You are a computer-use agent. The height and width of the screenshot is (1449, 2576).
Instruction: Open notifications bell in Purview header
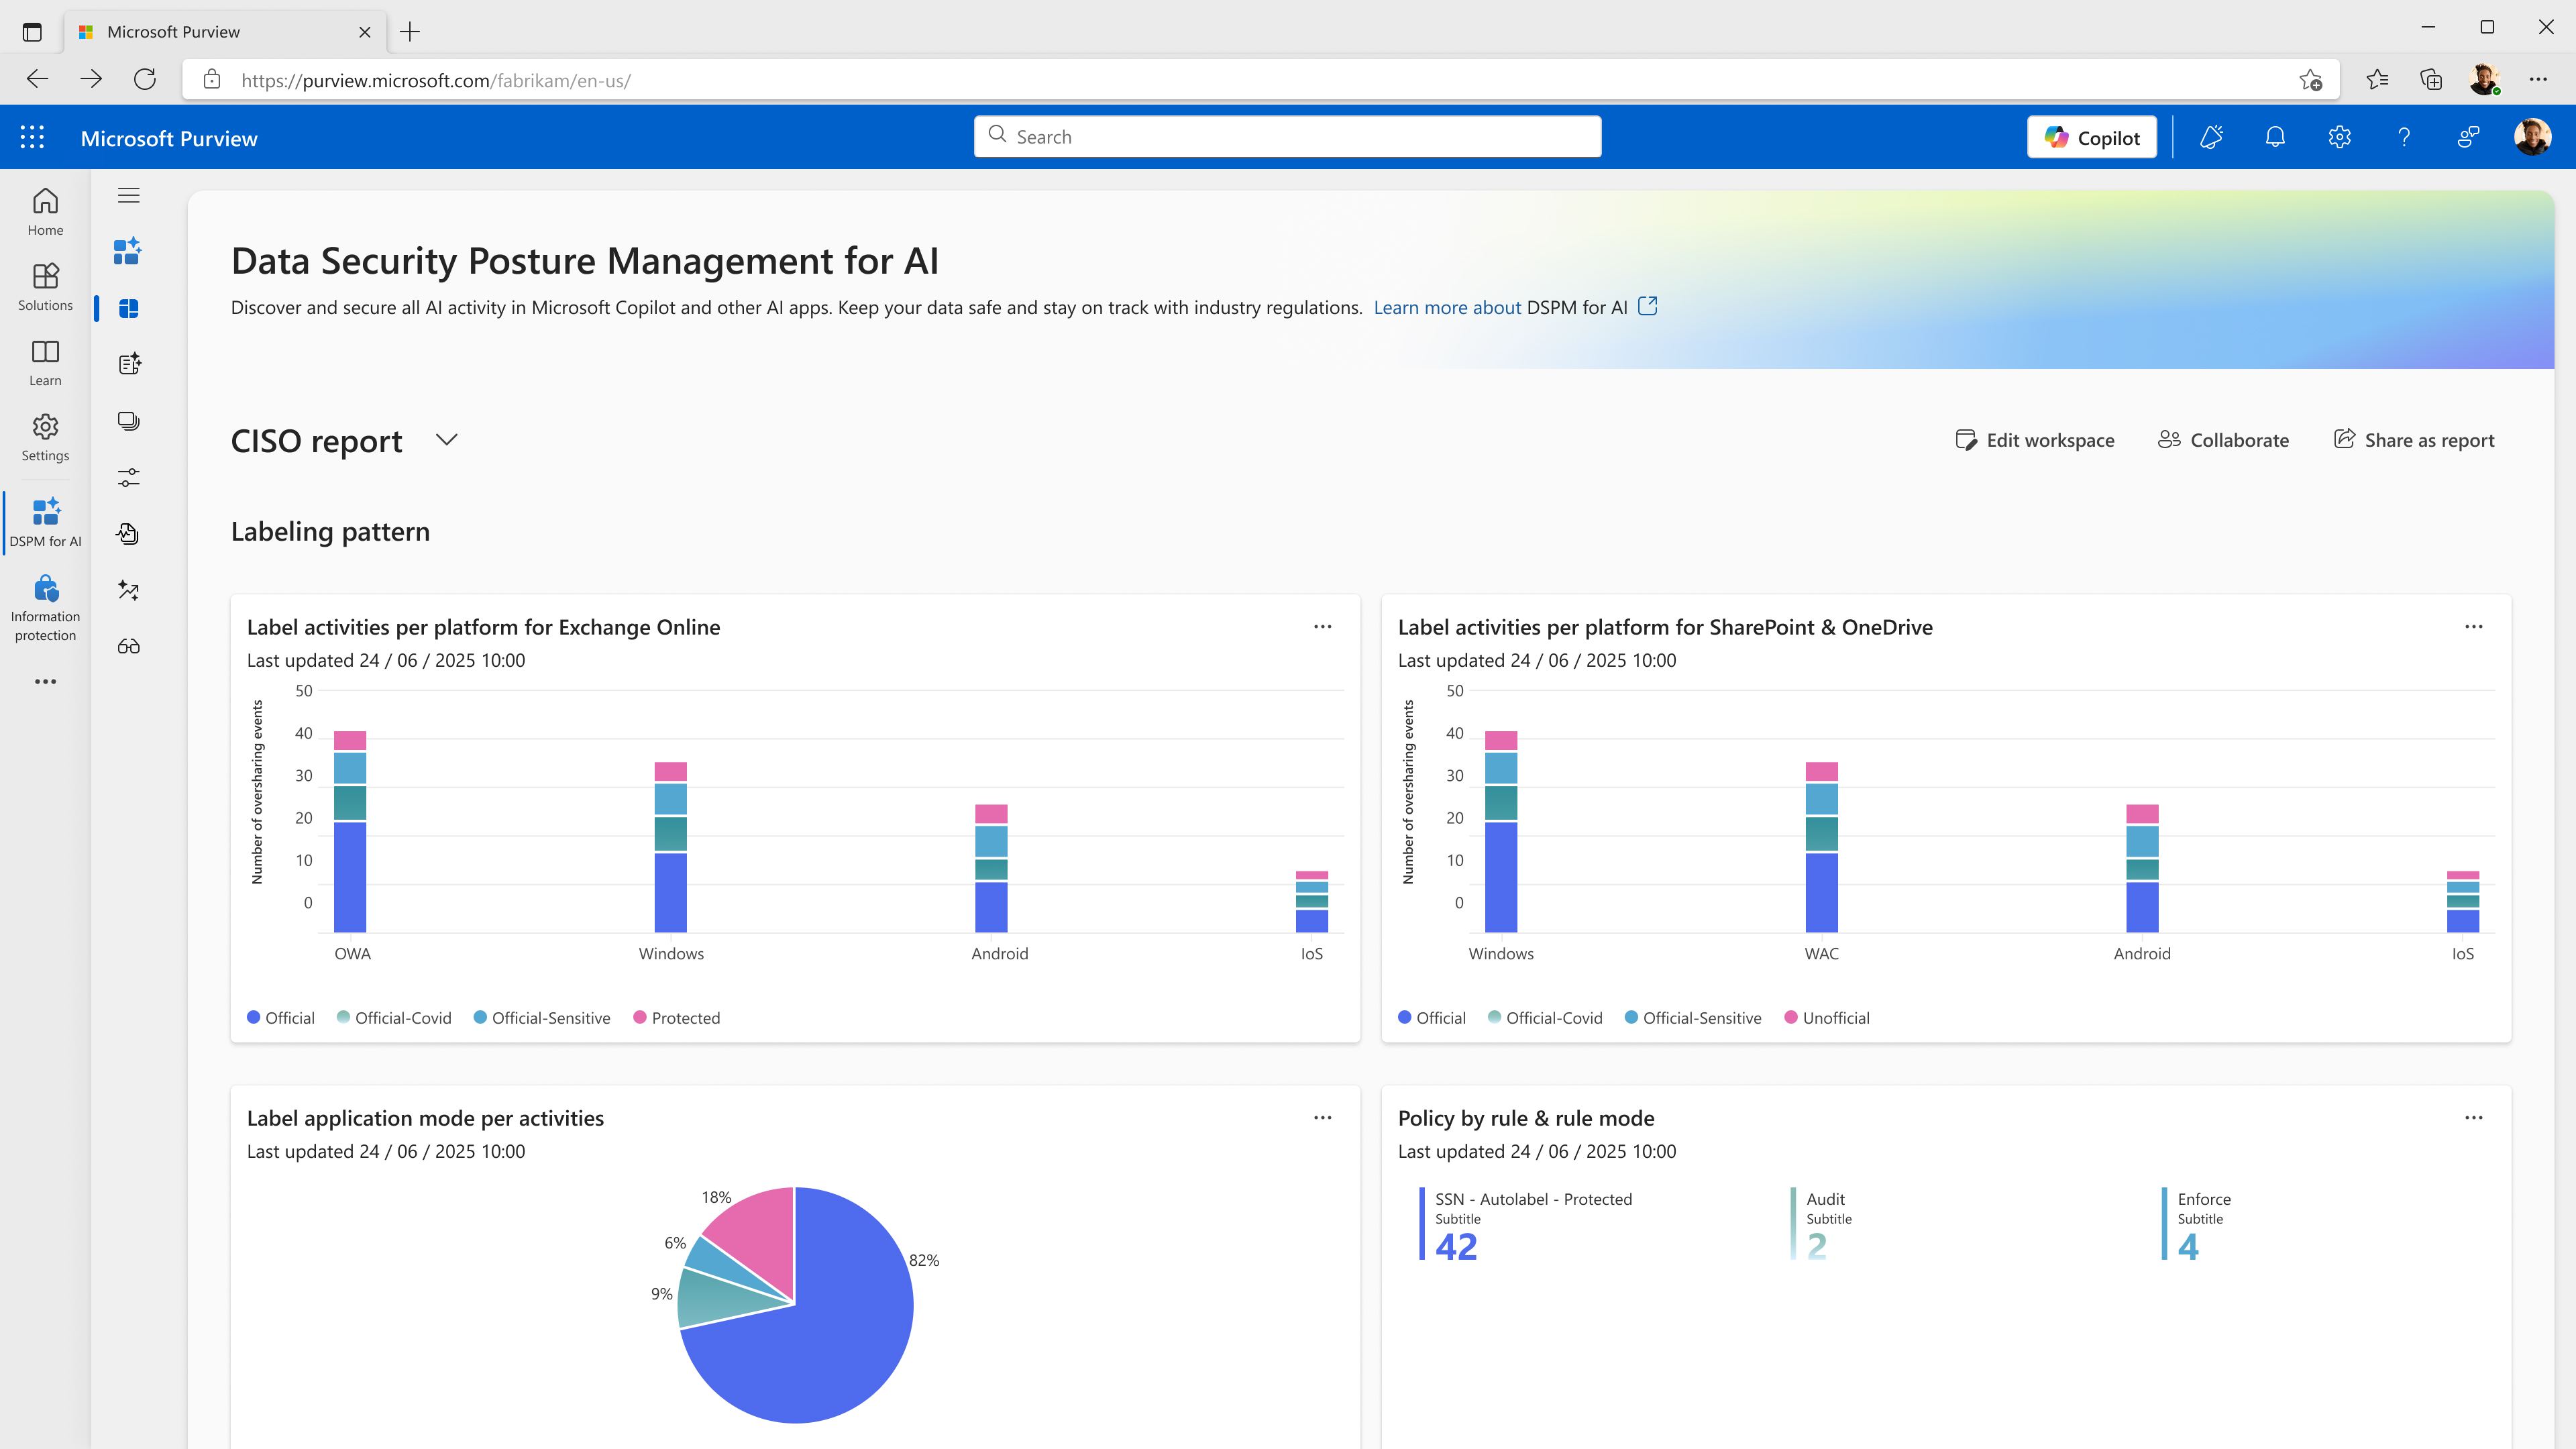click(x=2275, y=137)
